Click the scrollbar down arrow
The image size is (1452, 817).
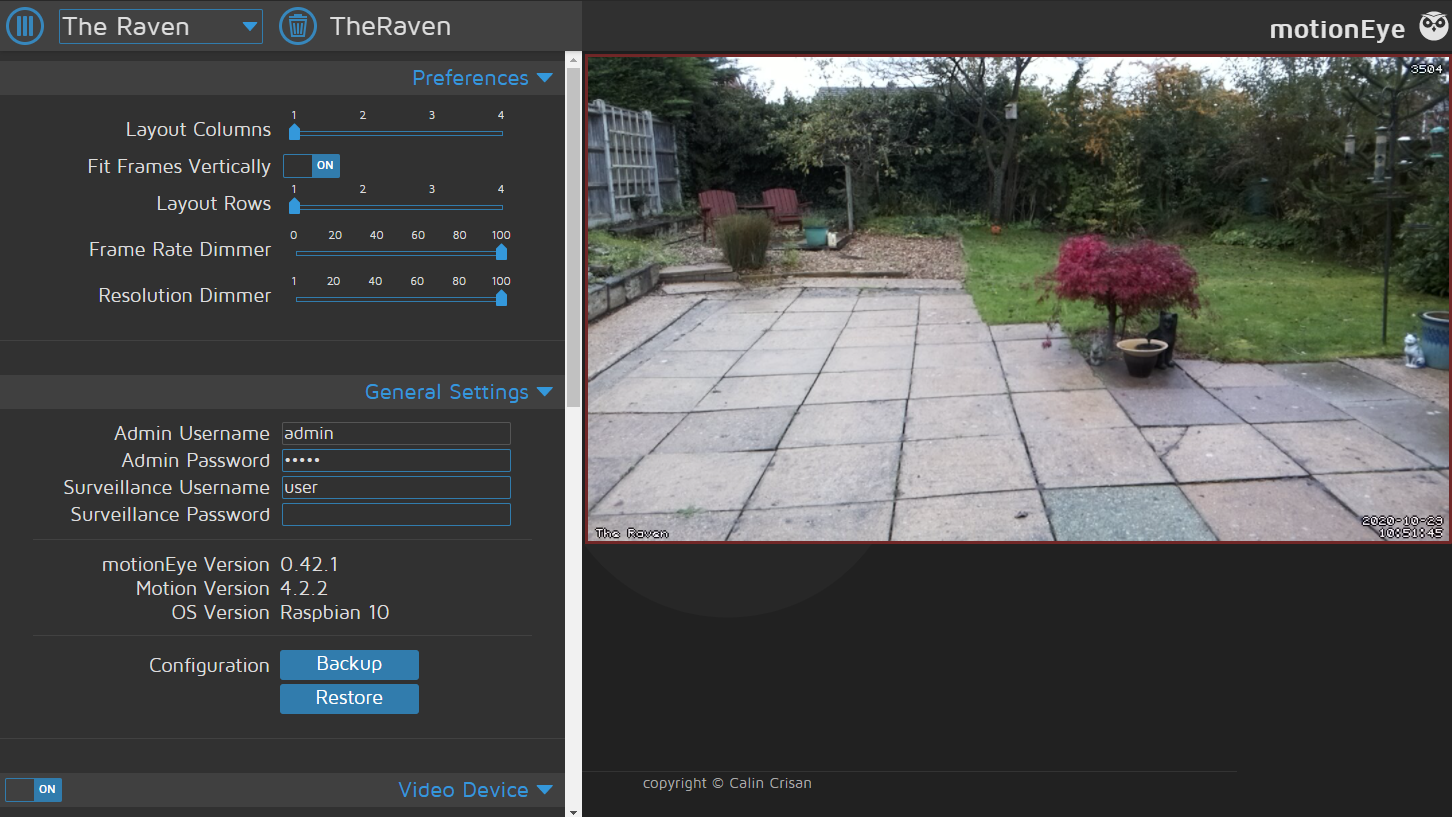coord(573,811)
